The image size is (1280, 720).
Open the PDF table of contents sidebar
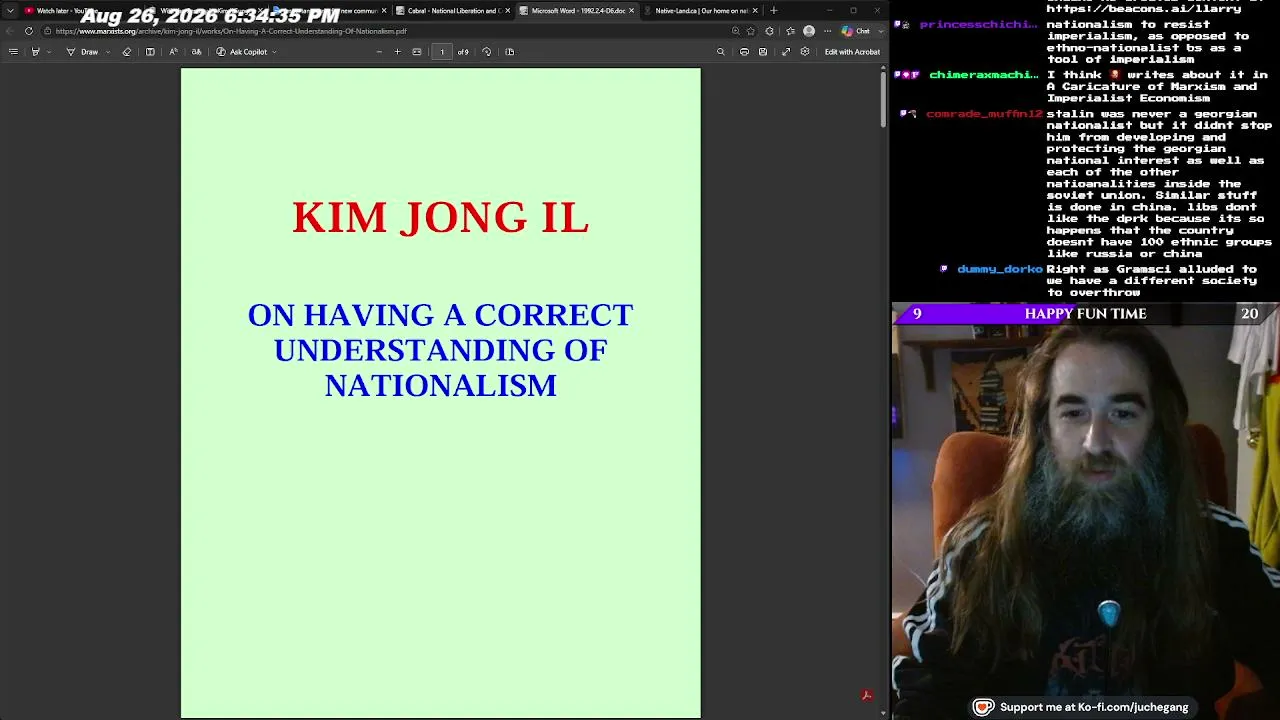click(13, 52)
